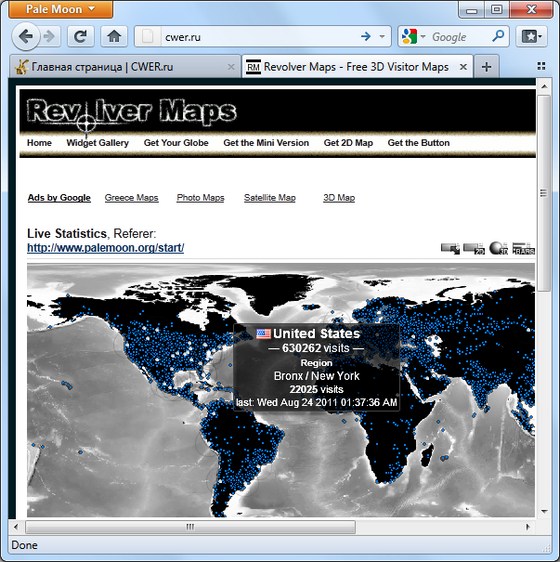Image resolution: width=560 pixels, height=562 pixels.
Task: Click the Satellite Map ad link
Action: pyautogui.click(x=270, y=198)
